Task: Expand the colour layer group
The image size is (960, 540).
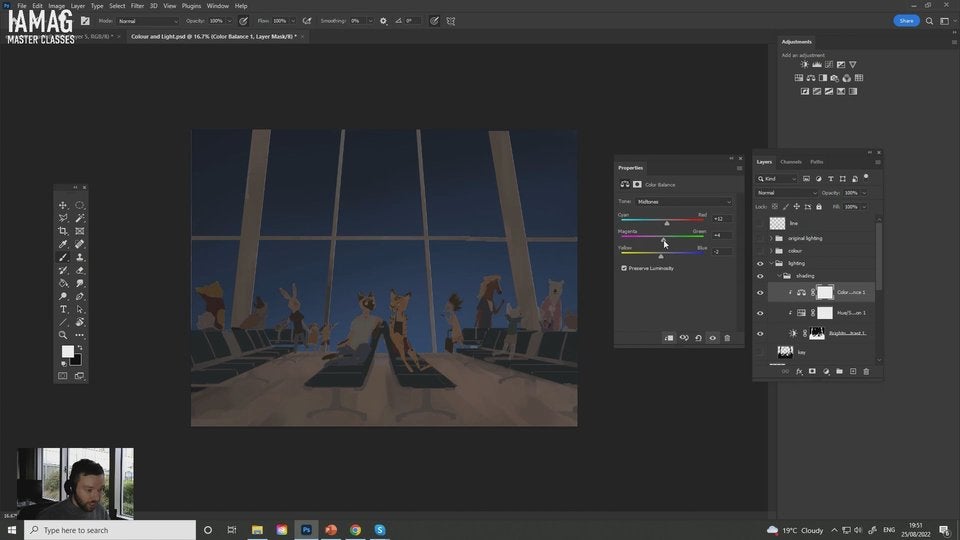Action: point(770,251)
